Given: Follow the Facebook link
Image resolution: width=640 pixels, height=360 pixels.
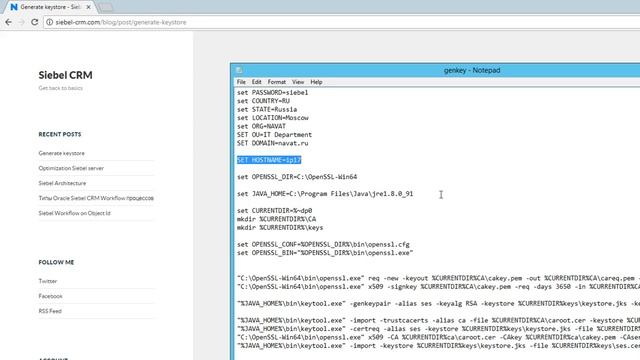Looking at the screenshot, I should [51, 296].
